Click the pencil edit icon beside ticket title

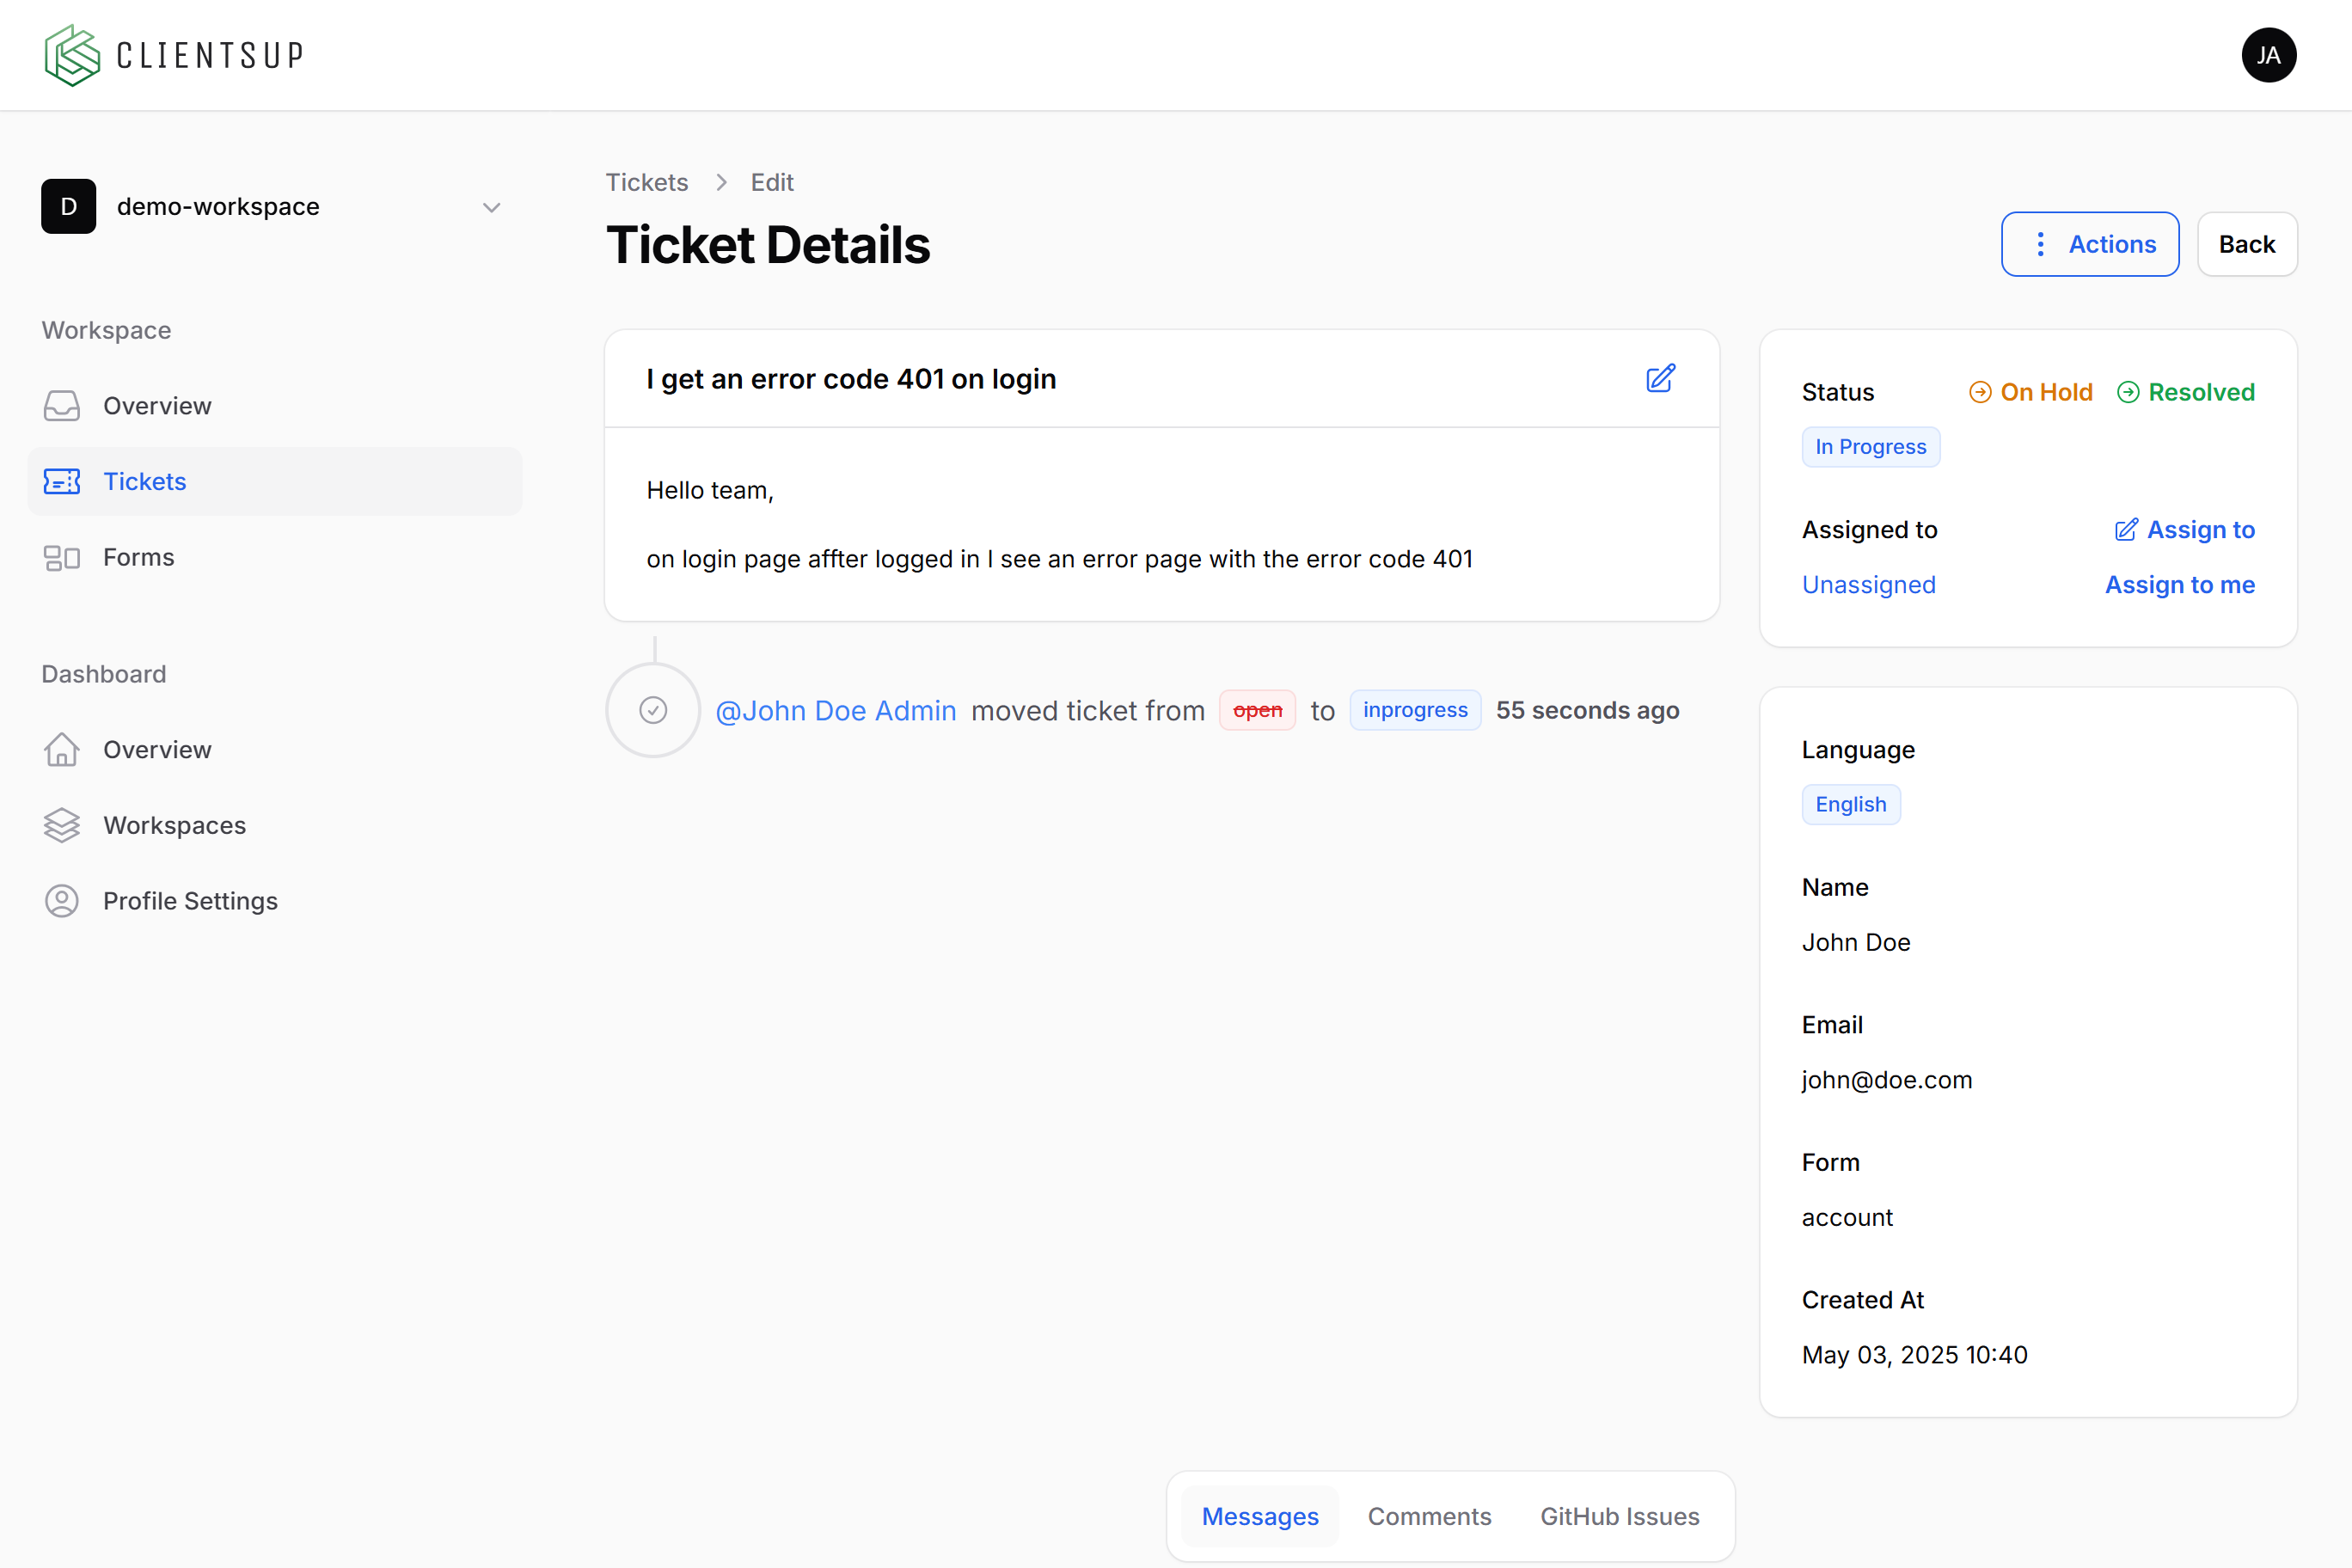point(1660,378)
